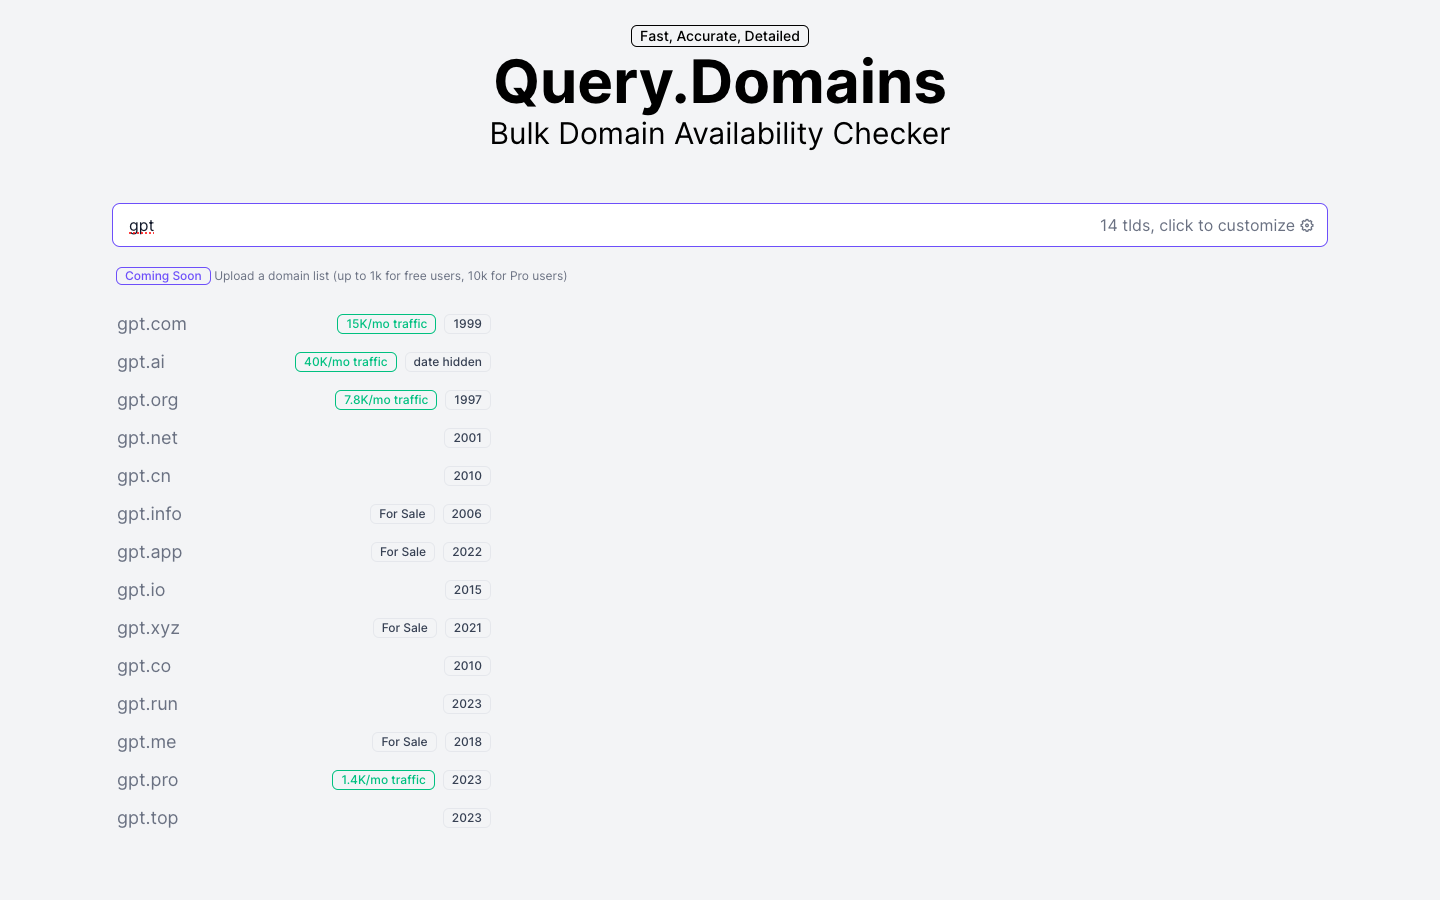Select the 7.8K/mo traffic badge beside gpt.org
Viewport: 1440px width, 900px height.
(386, 399)
